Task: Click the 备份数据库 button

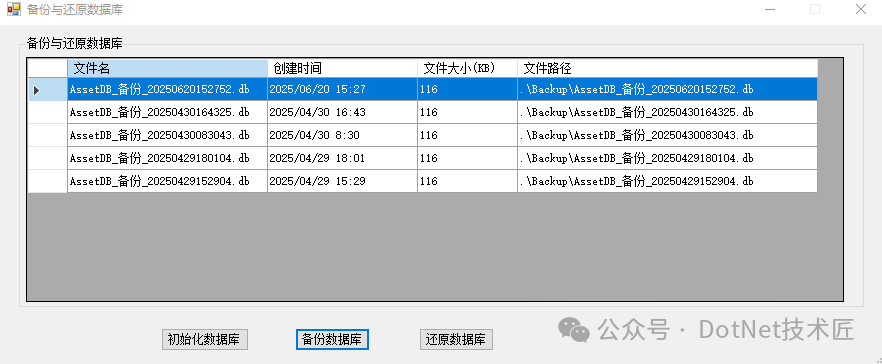Action: [332, 339]
